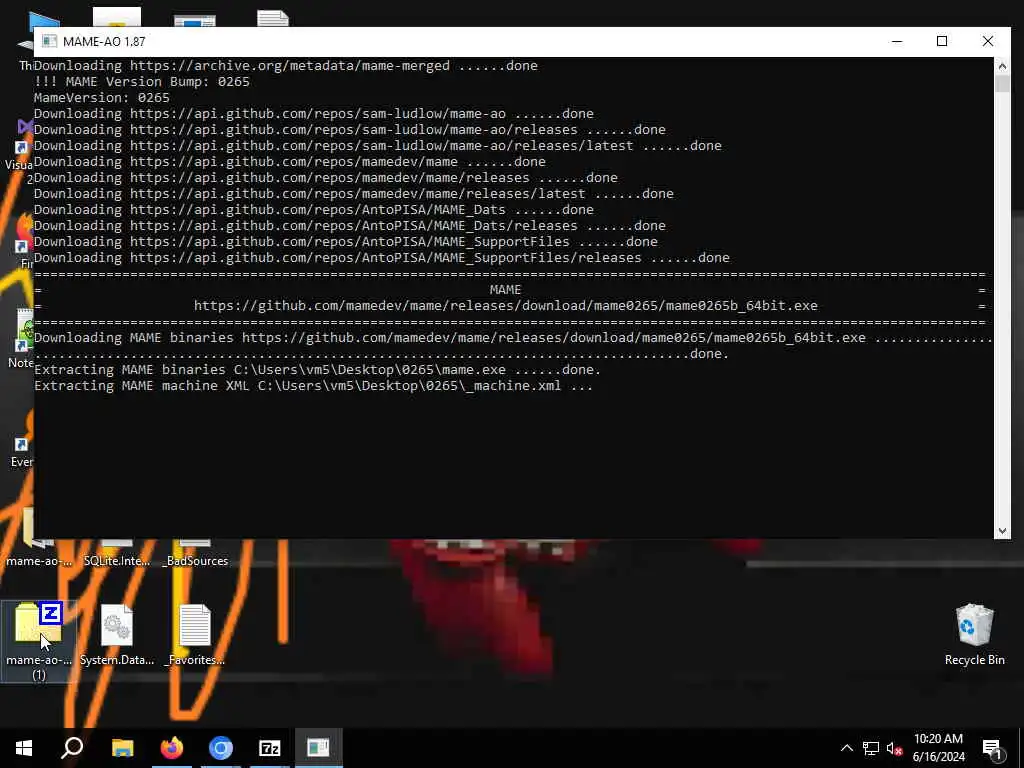Select the mame-ao (1) zip folder icon

click(x=39, y=641)
